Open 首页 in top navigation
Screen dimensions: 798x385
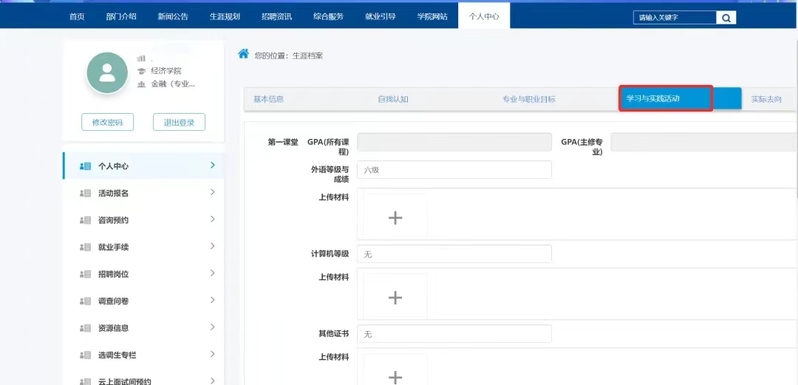tap(77, 16)
